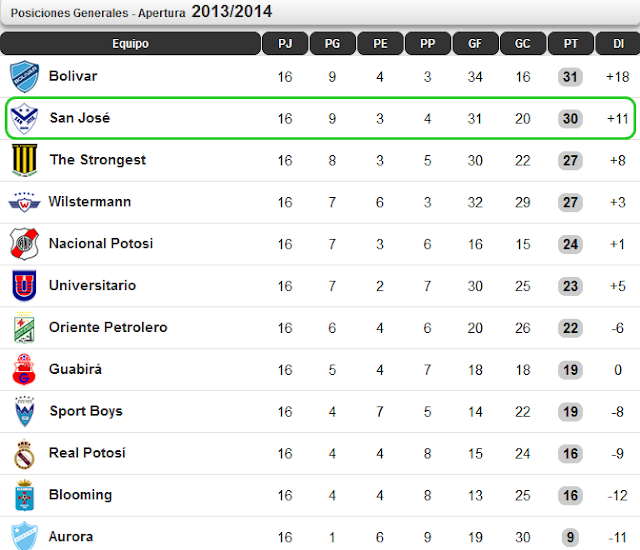Open the Wilstermann team name
The height and width of the screenshot is (550, 640).
pos(90,202)
